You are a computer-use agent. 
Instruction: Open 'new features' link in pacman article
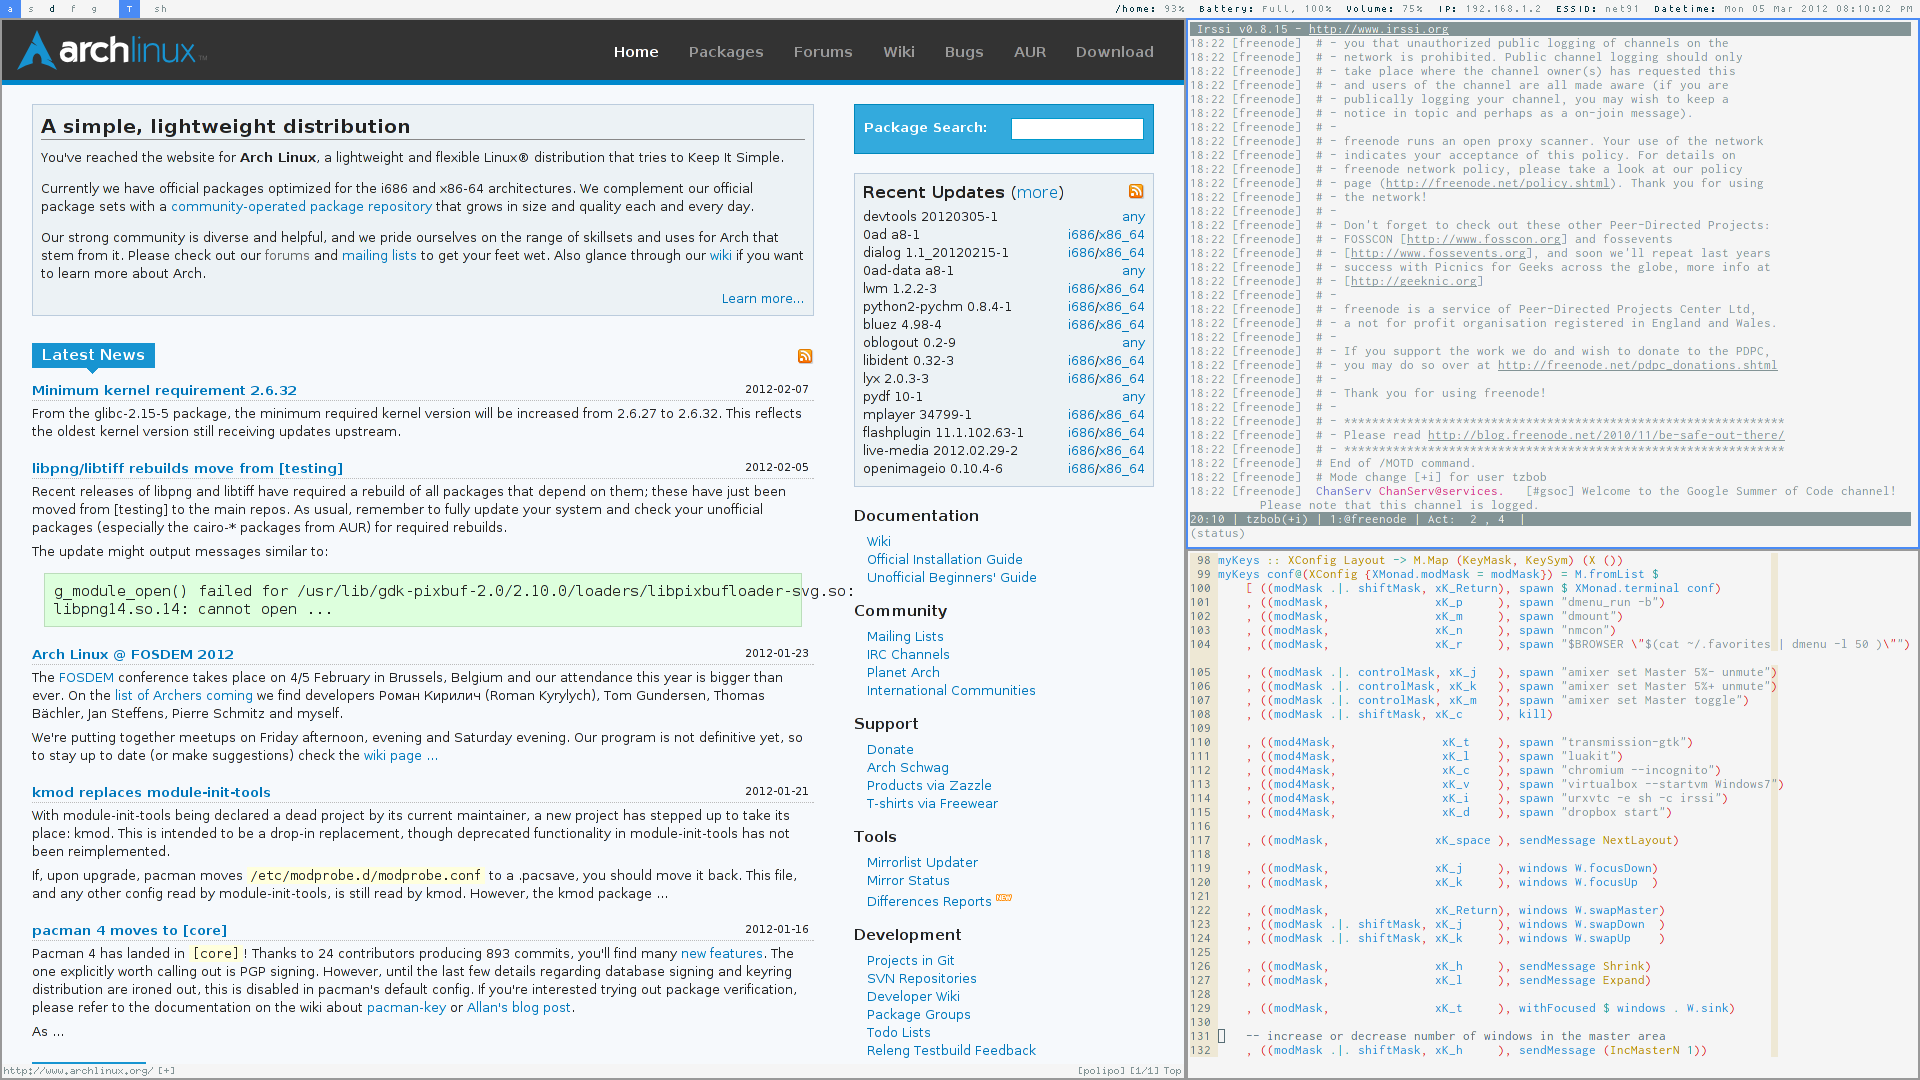coord(722,954)
